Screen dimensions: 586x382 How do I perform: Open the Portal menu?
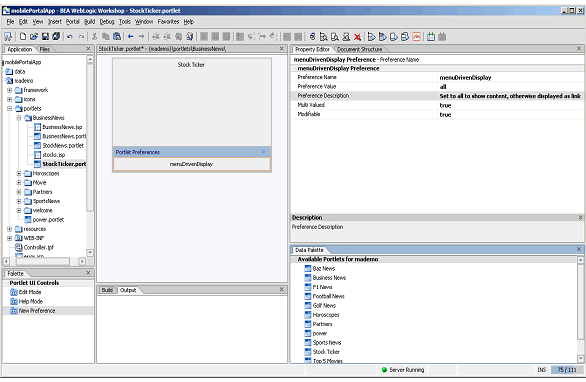pyautogui.click(x=73, y=22)
